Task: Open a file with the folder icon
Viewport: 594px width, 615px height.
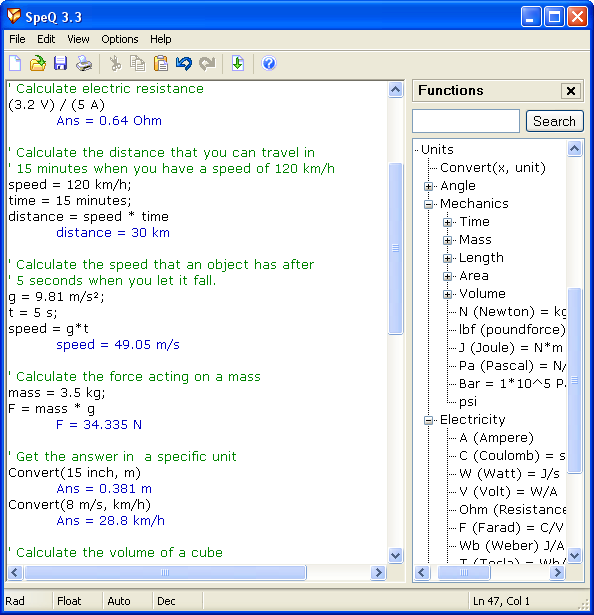Action: [38, 64]
